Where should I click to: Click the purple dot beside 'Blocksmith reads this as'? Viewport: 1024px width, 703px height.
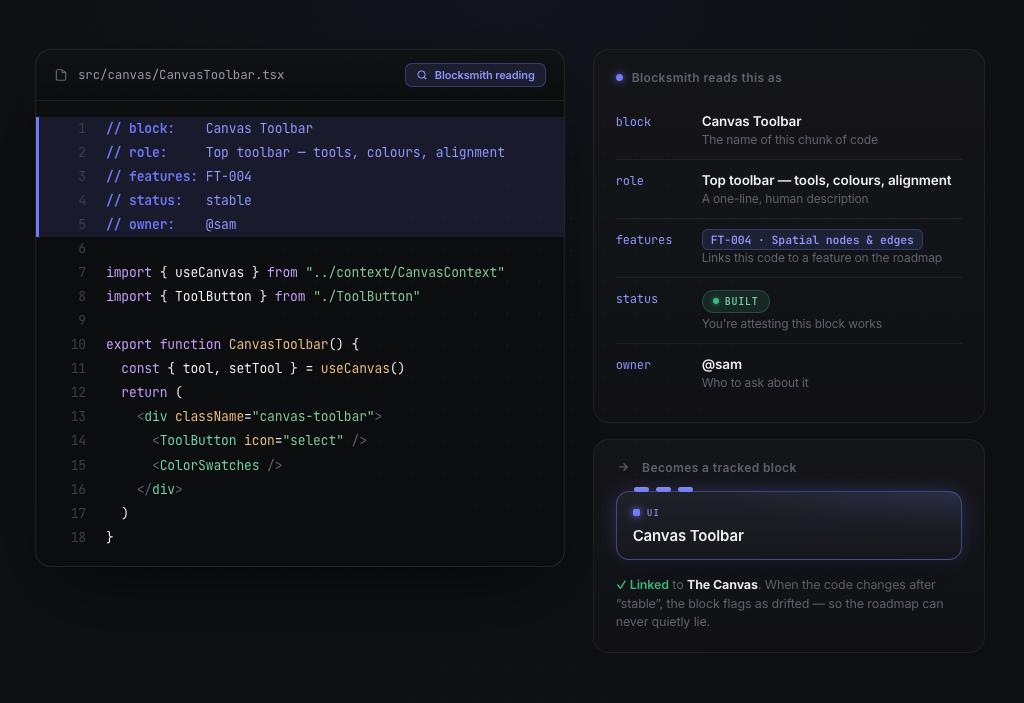619,78
